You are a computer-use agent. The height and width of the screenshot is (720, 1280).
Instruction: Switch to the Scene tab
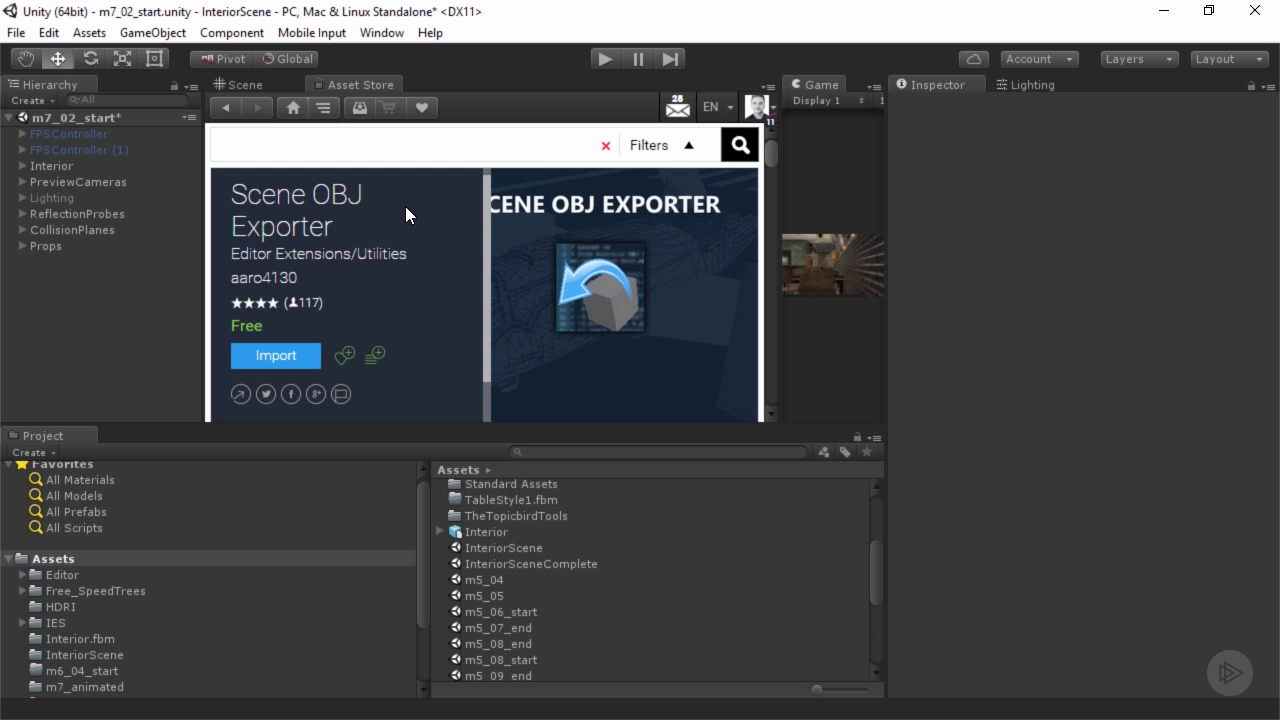click(x=238, y=85)
